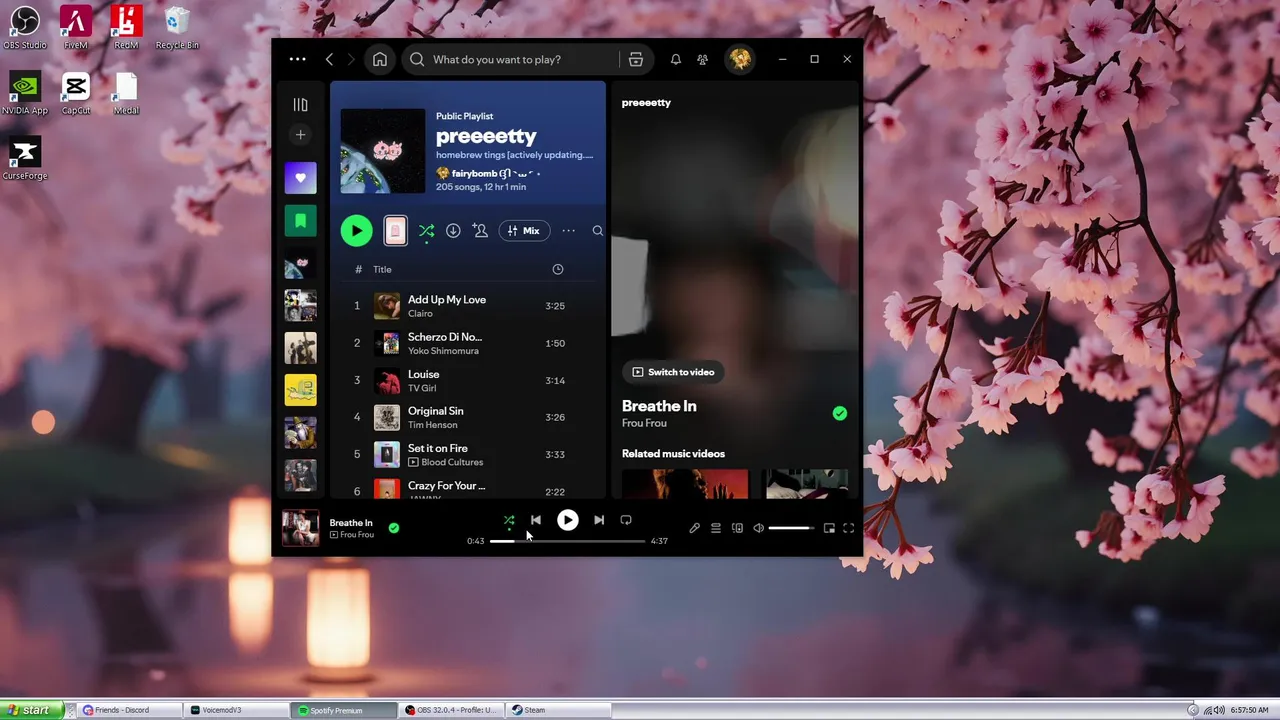Open artist link Clairo
This screenshot has width=1280, height=720.
click(x=420, y=314)
